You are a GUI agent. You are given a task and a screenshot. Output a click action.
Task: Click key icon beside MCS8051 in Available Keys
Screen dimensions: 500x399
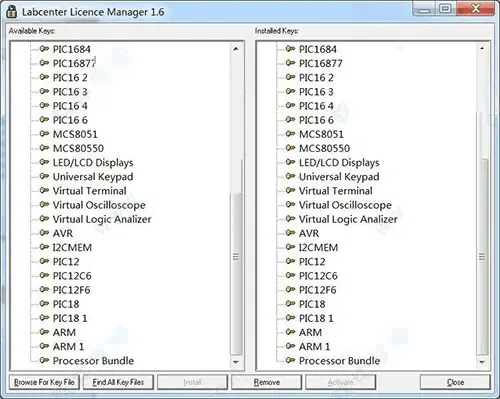point(44,134)
